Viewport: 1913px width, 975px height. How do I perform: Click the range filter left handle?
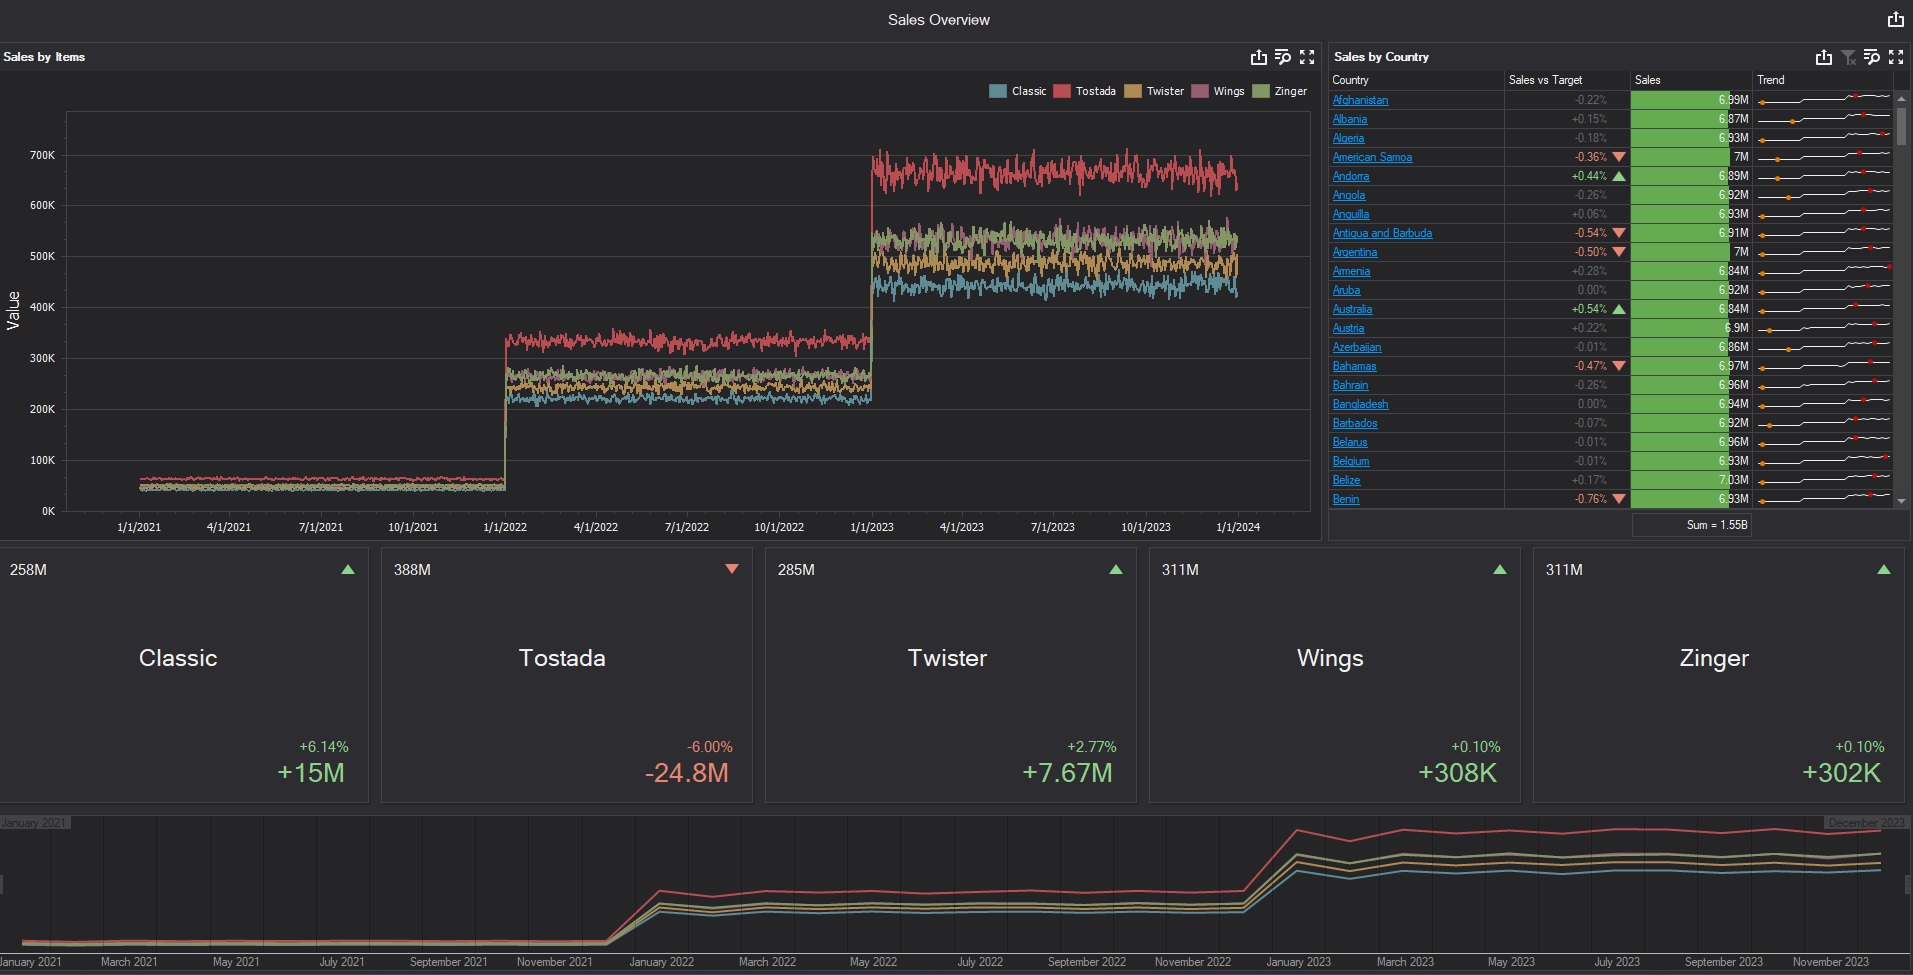[3, 884]
